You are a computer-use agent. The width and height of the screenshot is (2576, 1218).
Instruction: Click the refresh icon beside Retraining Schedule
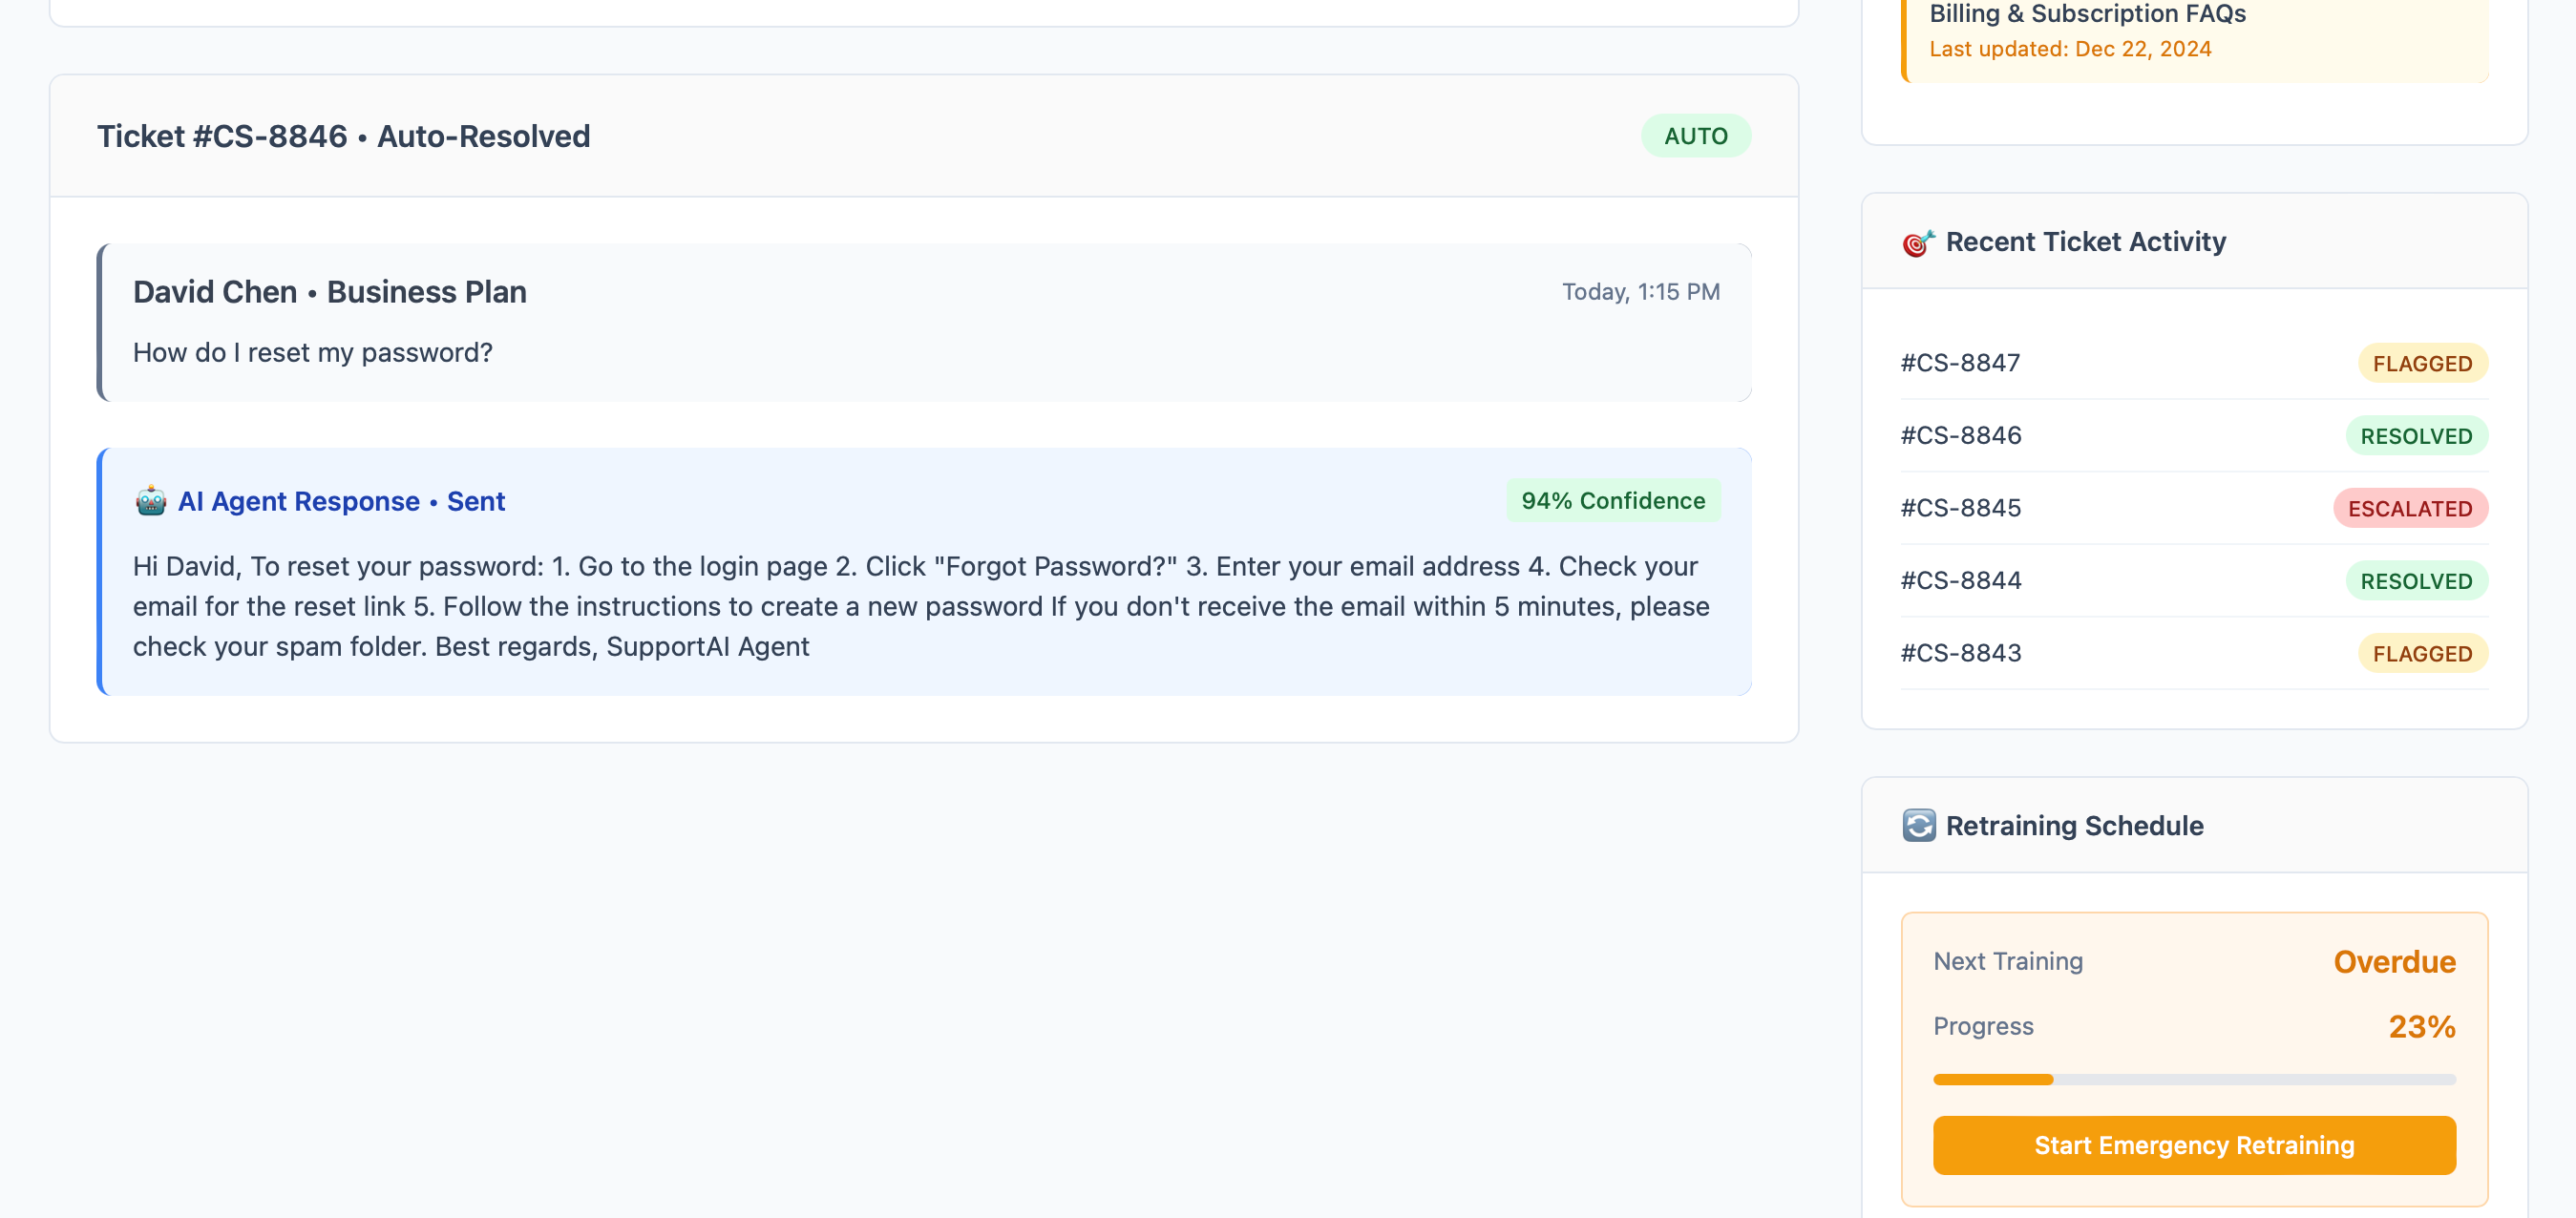pyautogui.click(x=1918, y=826)
